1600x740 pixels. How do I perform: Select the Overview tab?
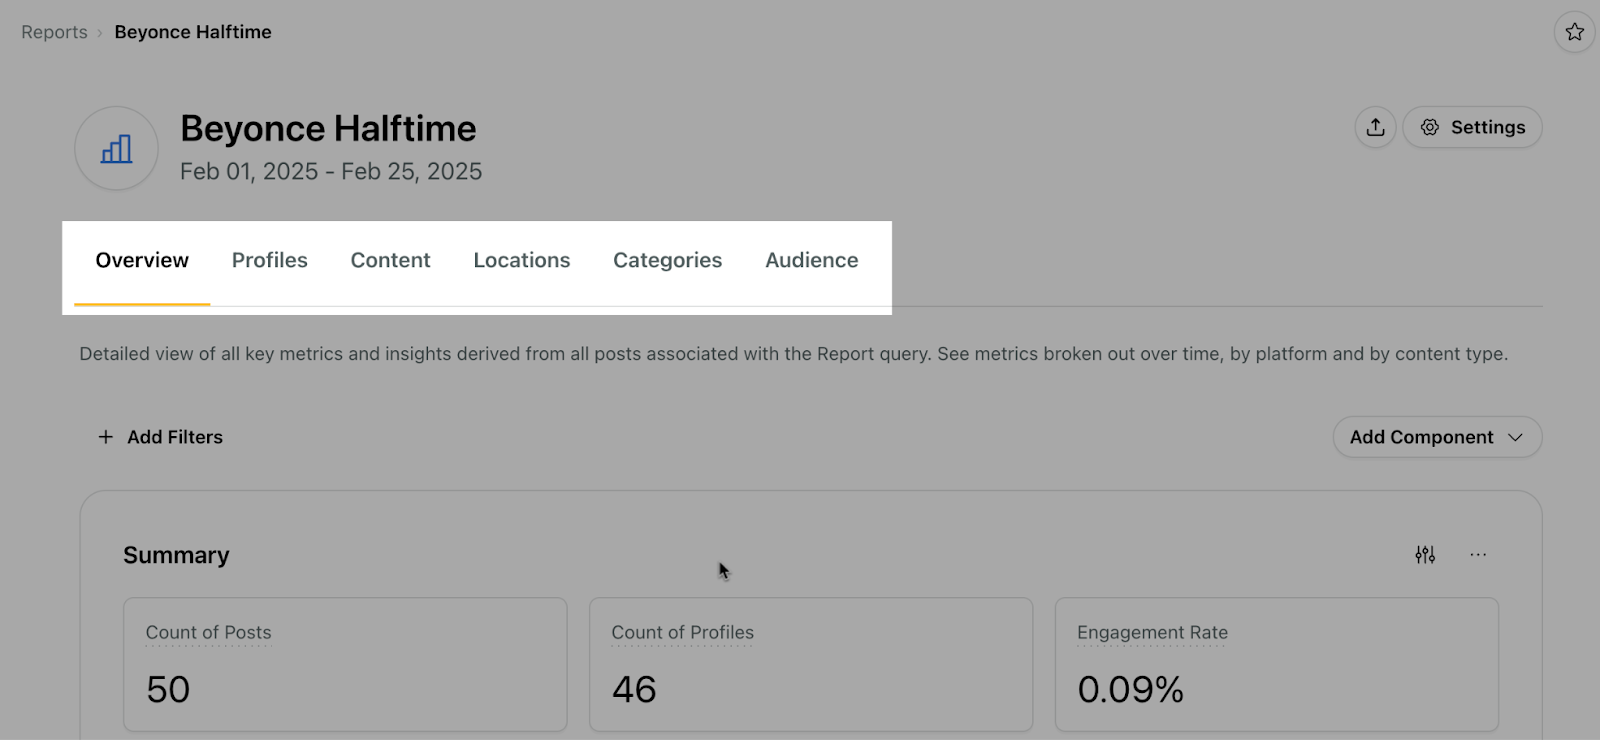142,261
